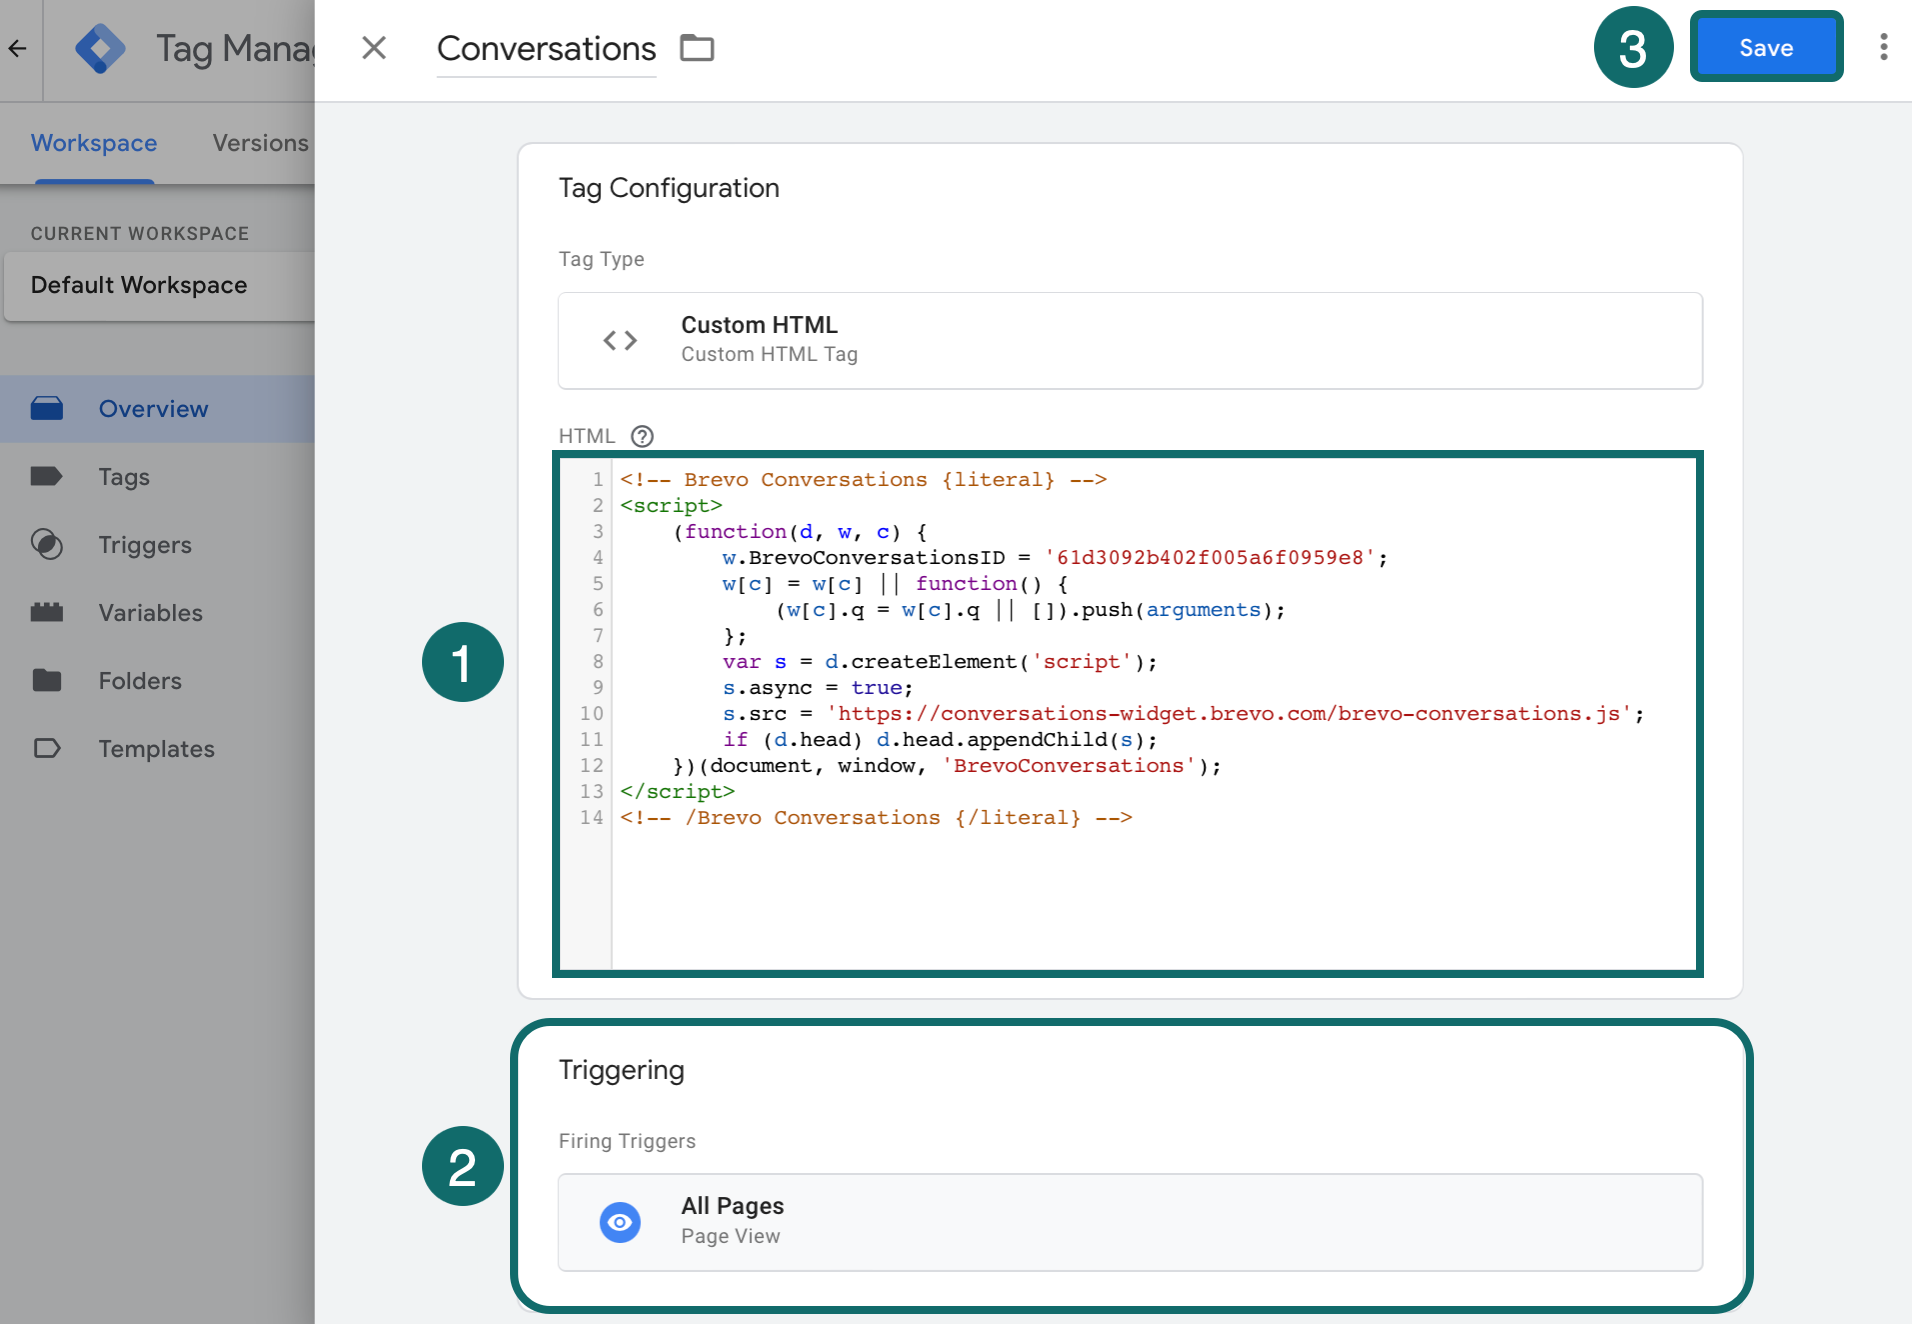Select the Custom HTML tag type card
Screen dimensions: 1912x1324
[x=1130, y=340]
